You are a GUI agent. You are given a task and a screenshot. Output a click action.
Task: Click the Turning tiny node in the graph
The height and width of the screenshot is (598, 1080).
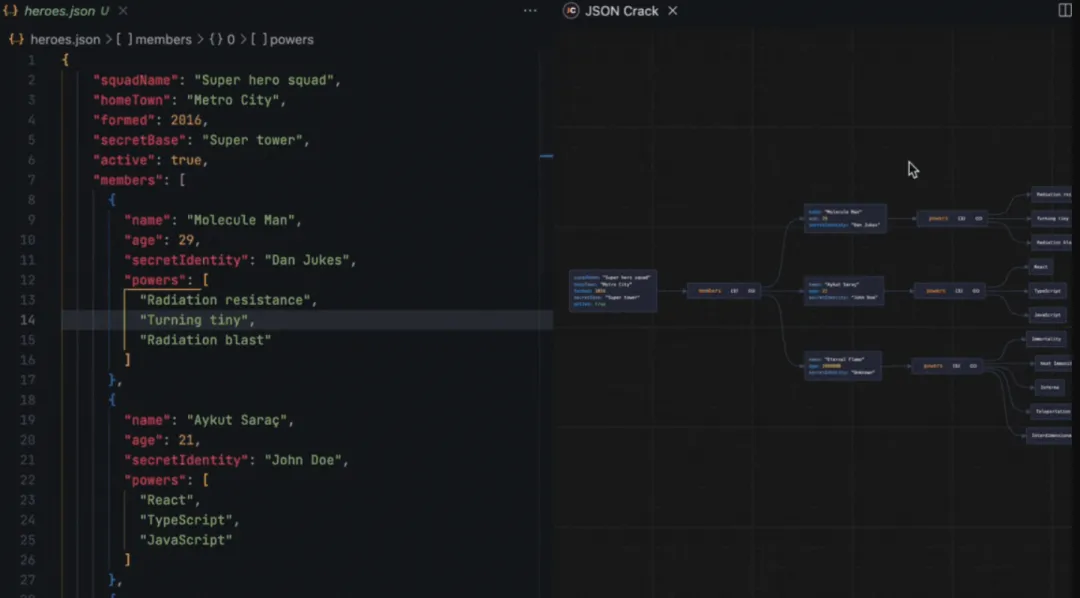pyautogui.click(x=1051, y=218)
